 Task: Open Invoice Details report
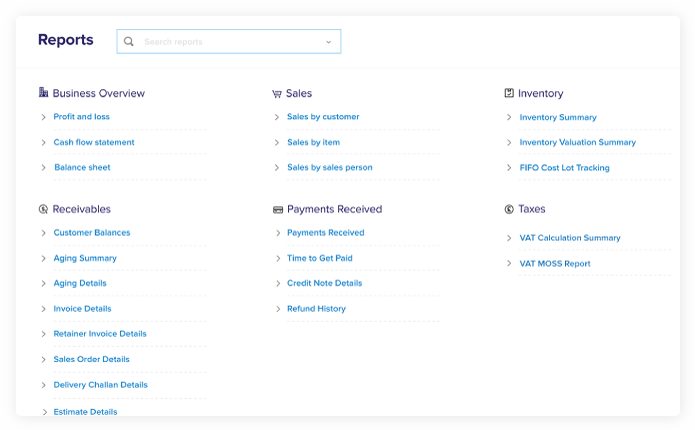(x=82, y=309)
